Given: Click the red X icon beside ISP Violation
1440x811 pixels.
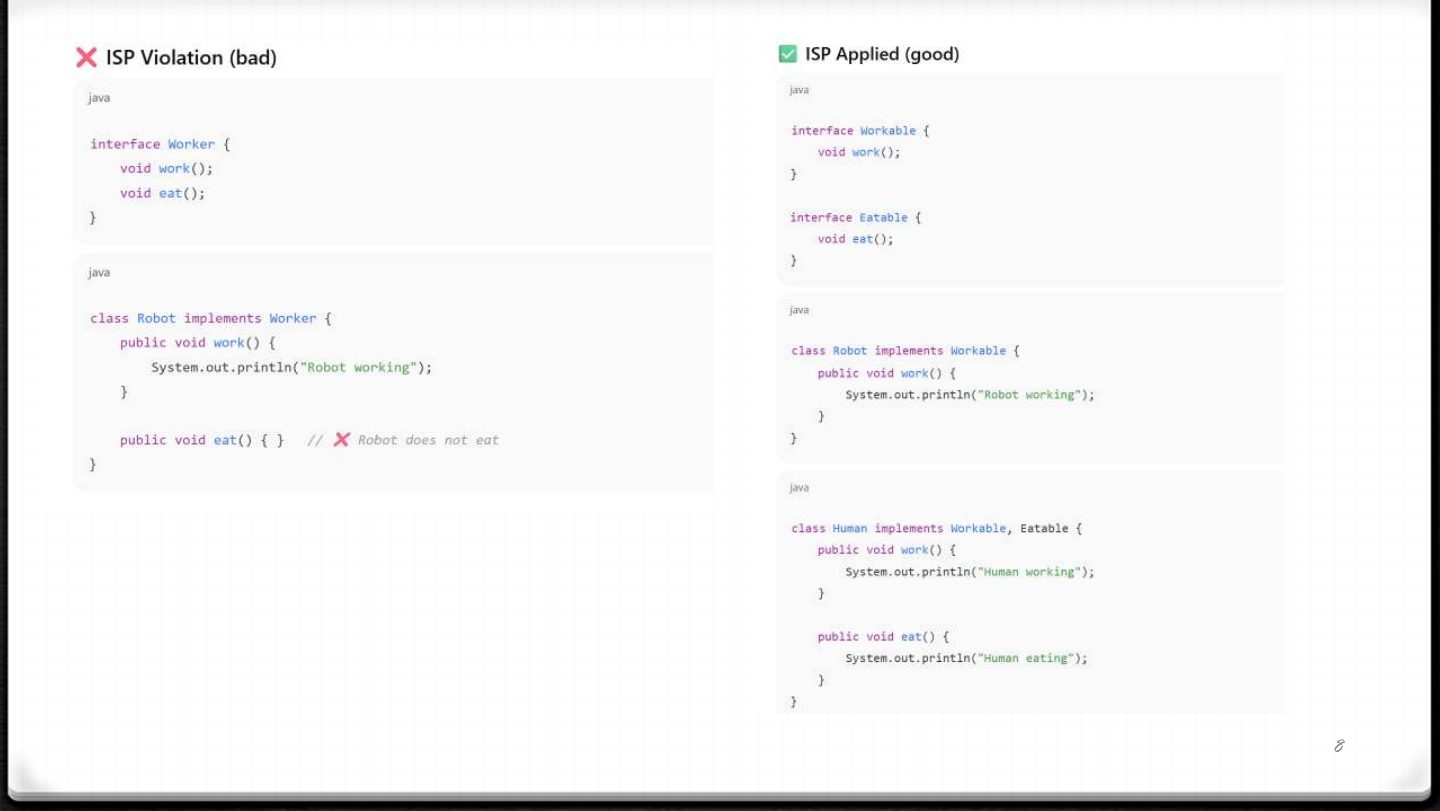Looking at the screenshot, I should [86, 58].
